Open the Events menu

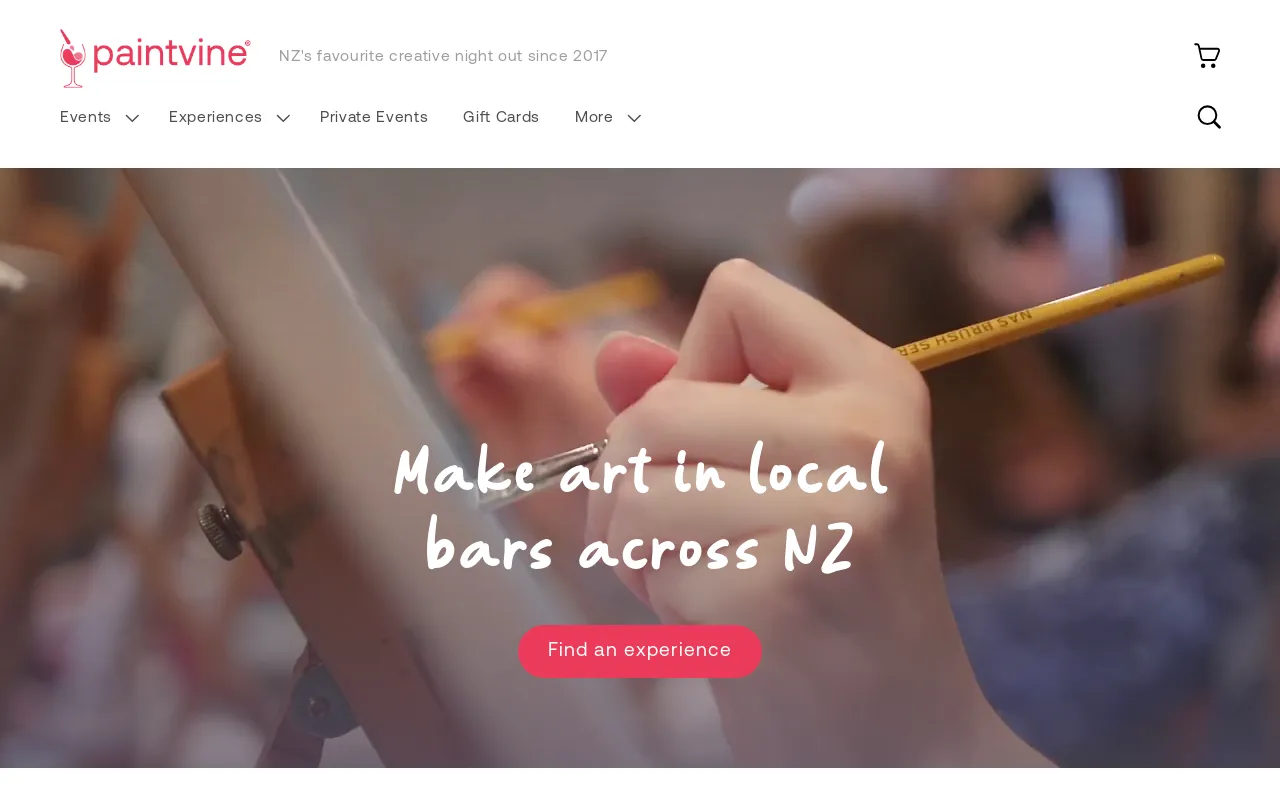click(86, 117)
